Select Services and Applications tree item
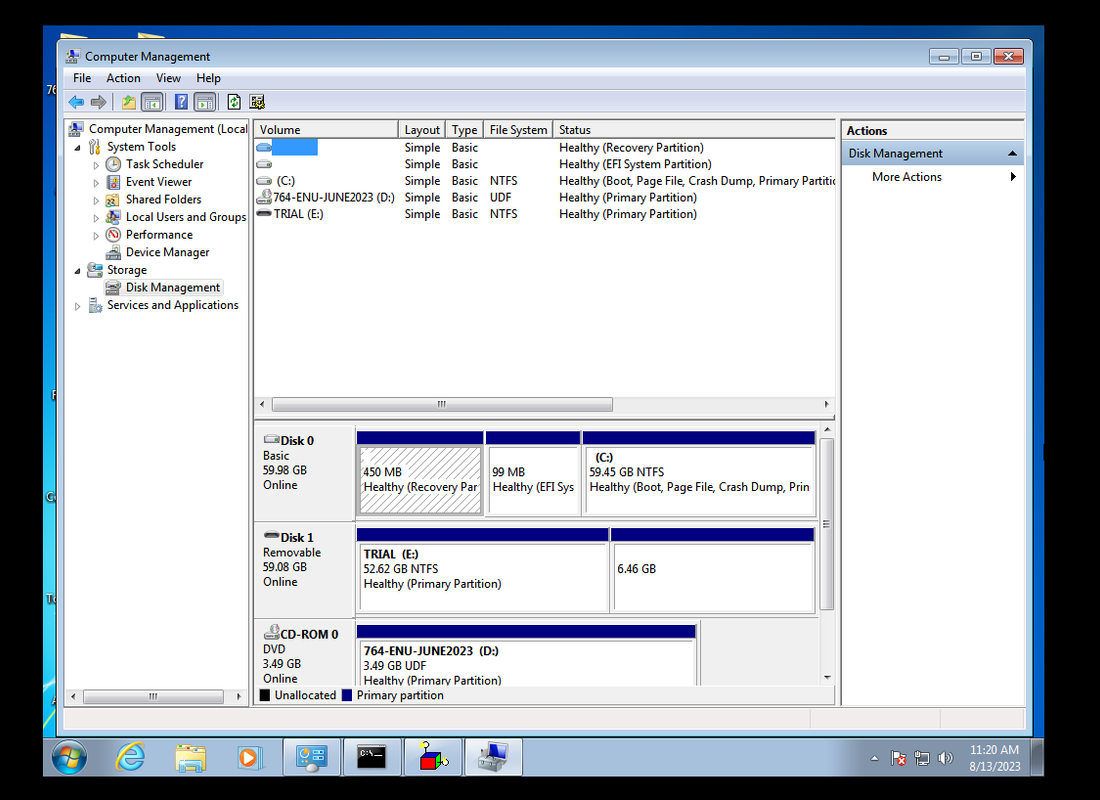The width and height of the screenshot is (1100, 800). click(x=173, y=305)
